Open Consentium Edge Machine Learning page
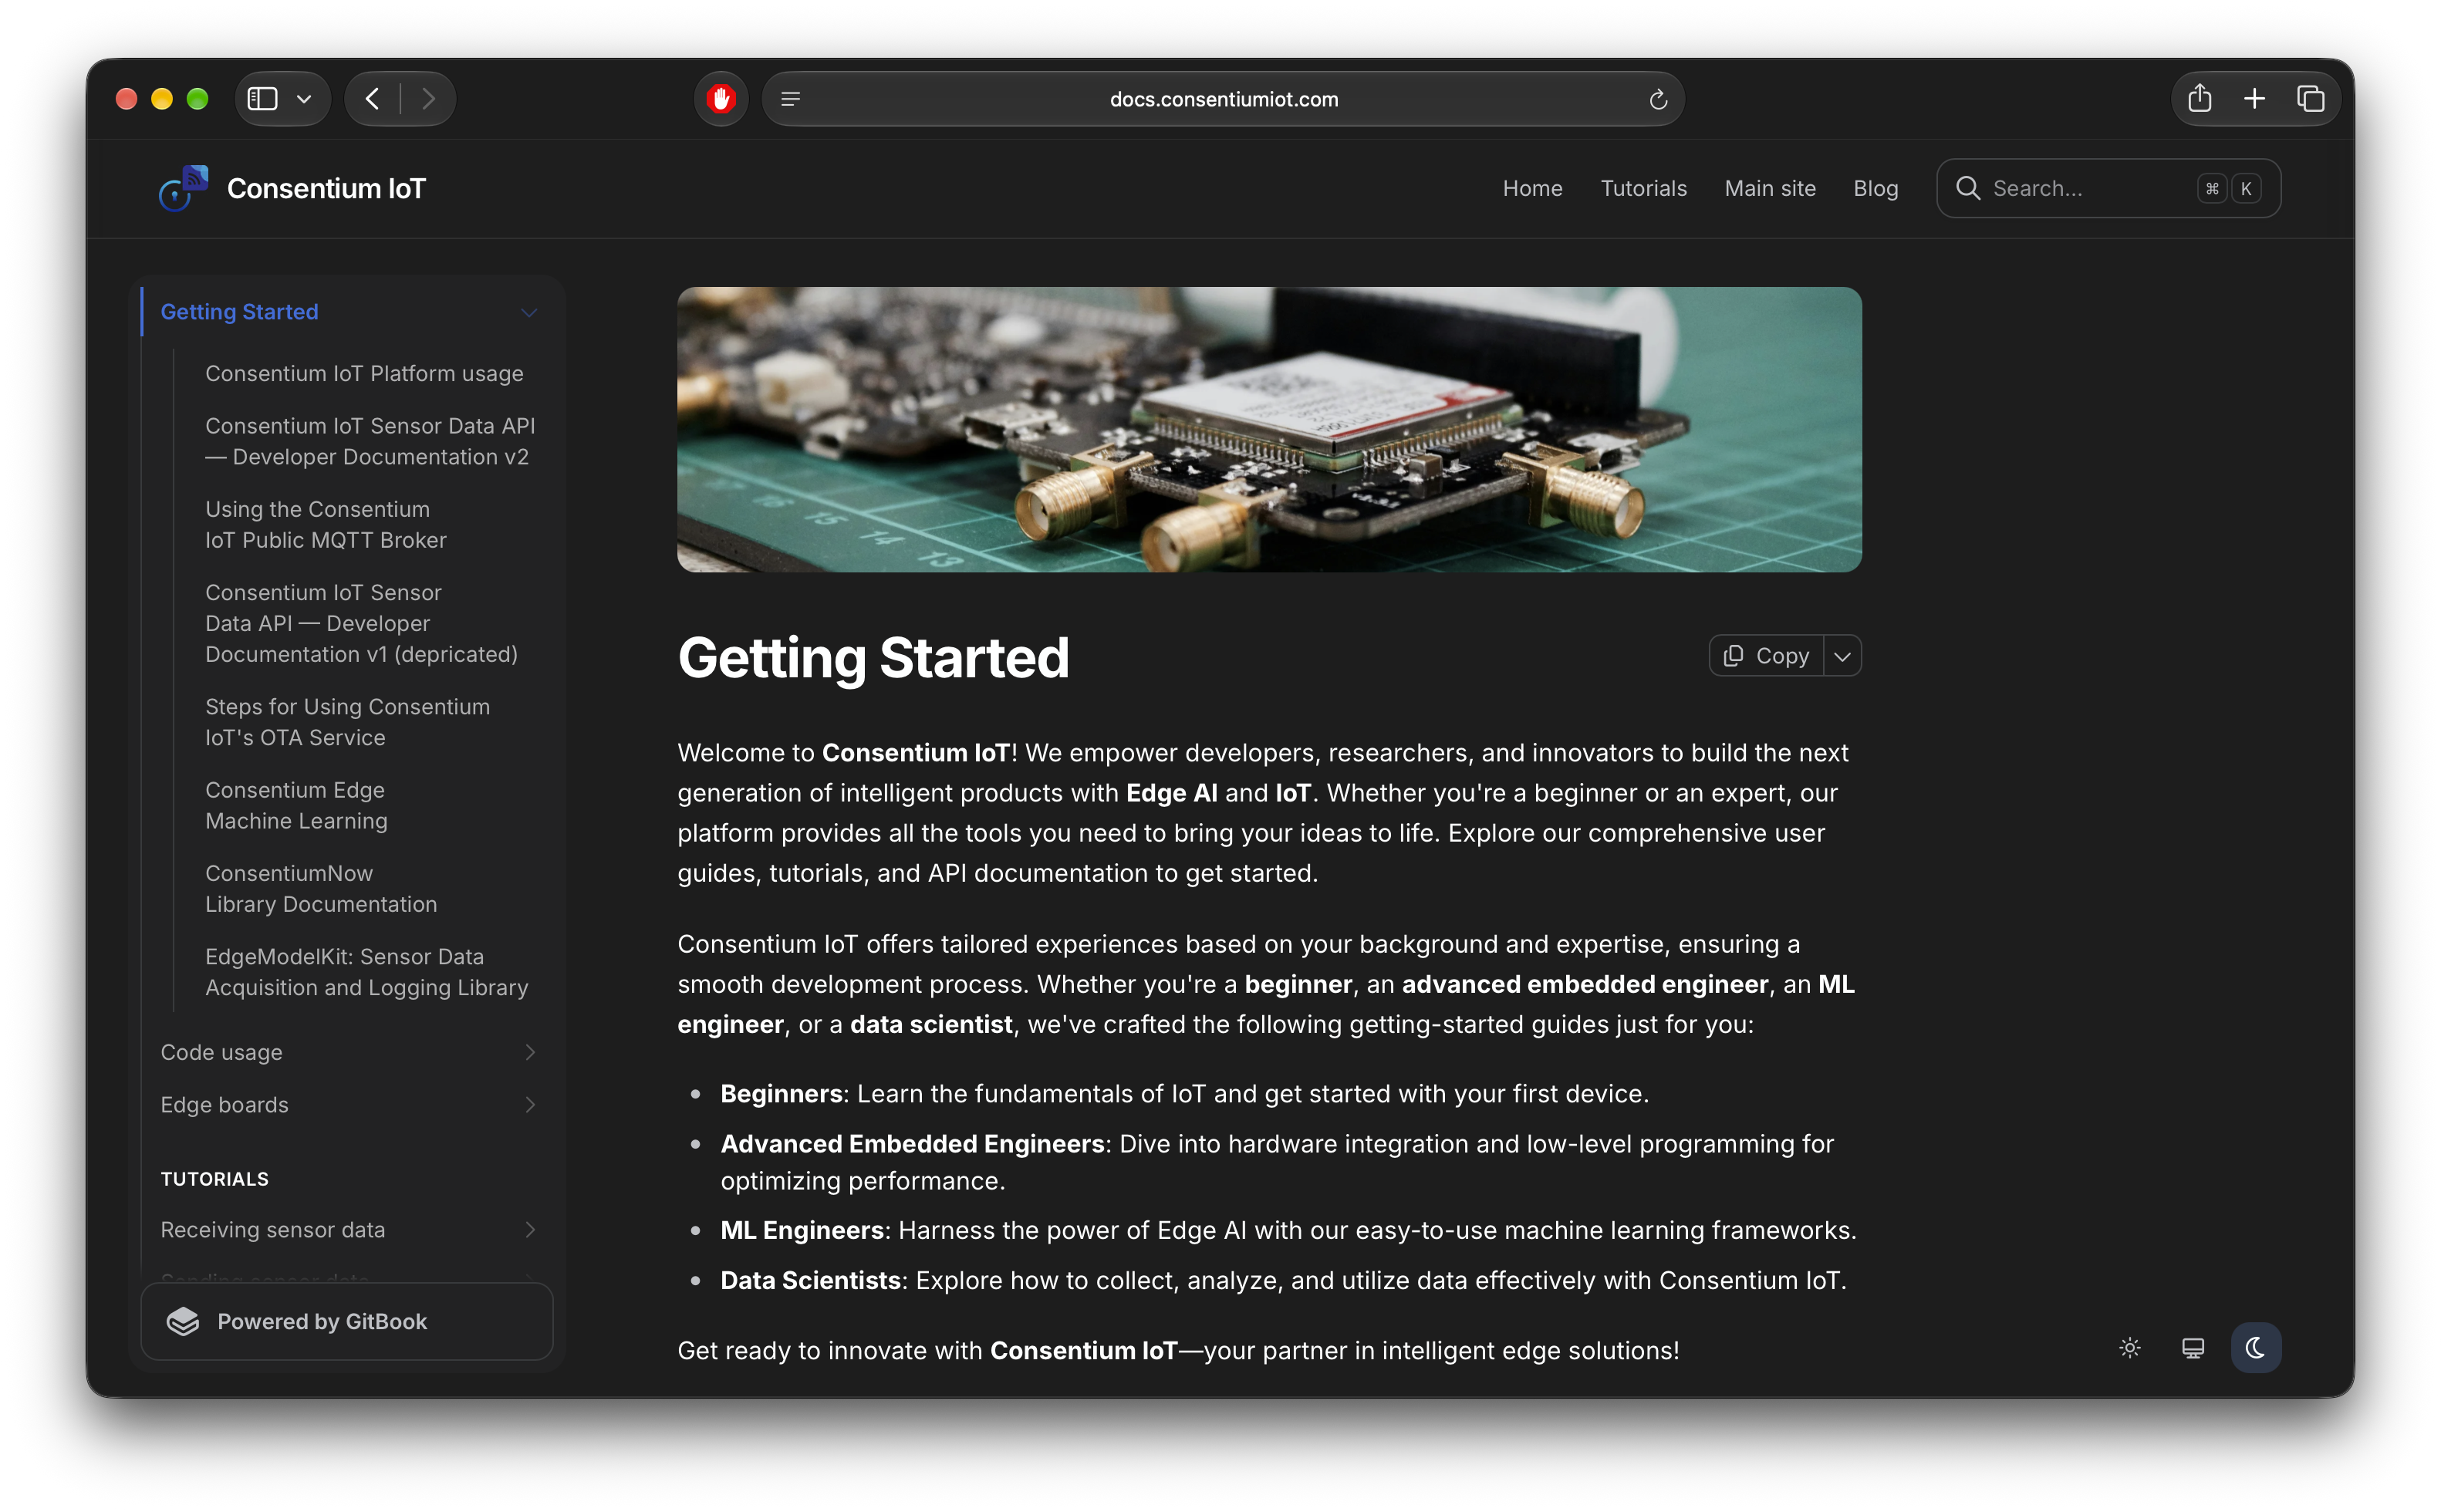Viewport: 2441px width, 1512px height. click(x=296, y=805)
